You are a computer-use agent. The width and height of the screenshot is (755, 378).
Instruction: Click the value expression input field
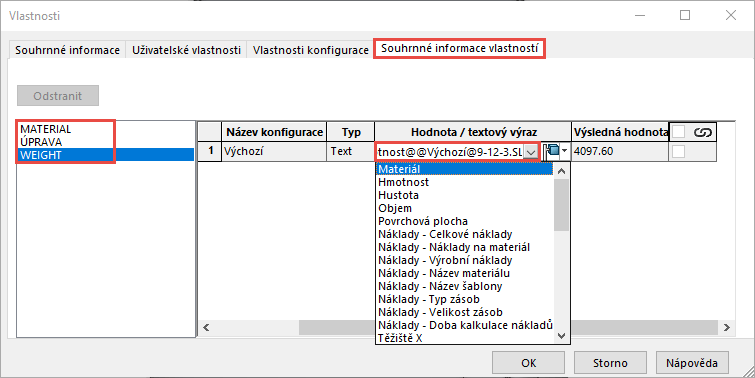click(450, 152)
